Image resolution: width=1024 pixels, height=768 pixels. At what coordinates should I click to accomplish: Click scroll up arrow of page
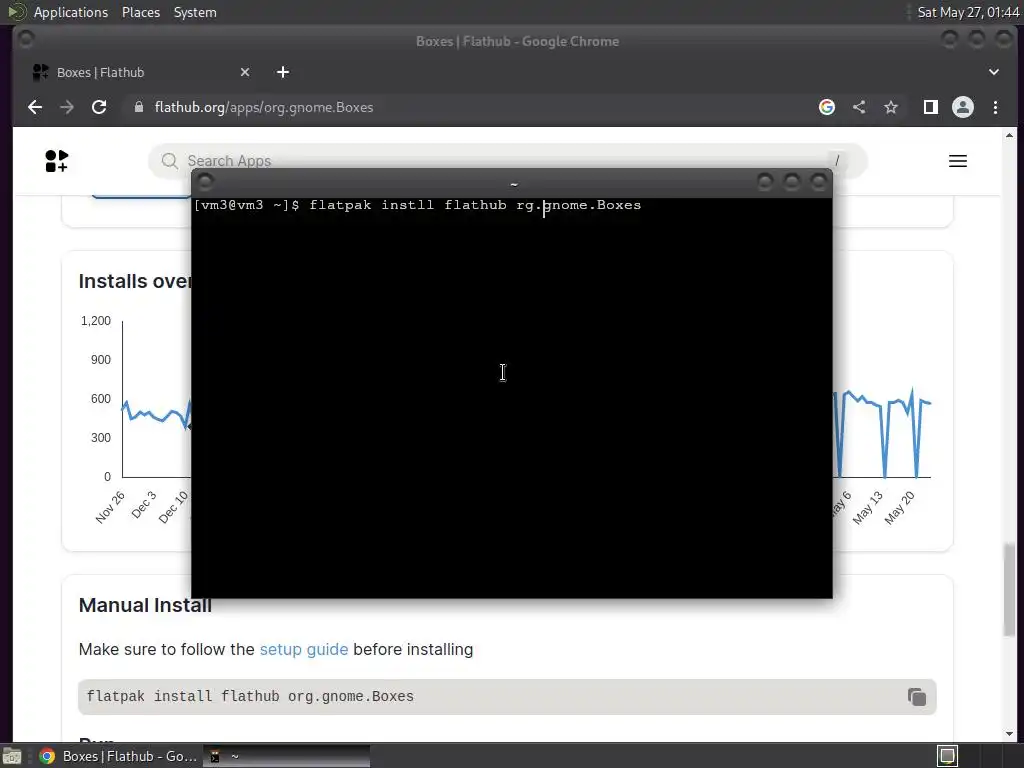click(x=1010, y=135)
